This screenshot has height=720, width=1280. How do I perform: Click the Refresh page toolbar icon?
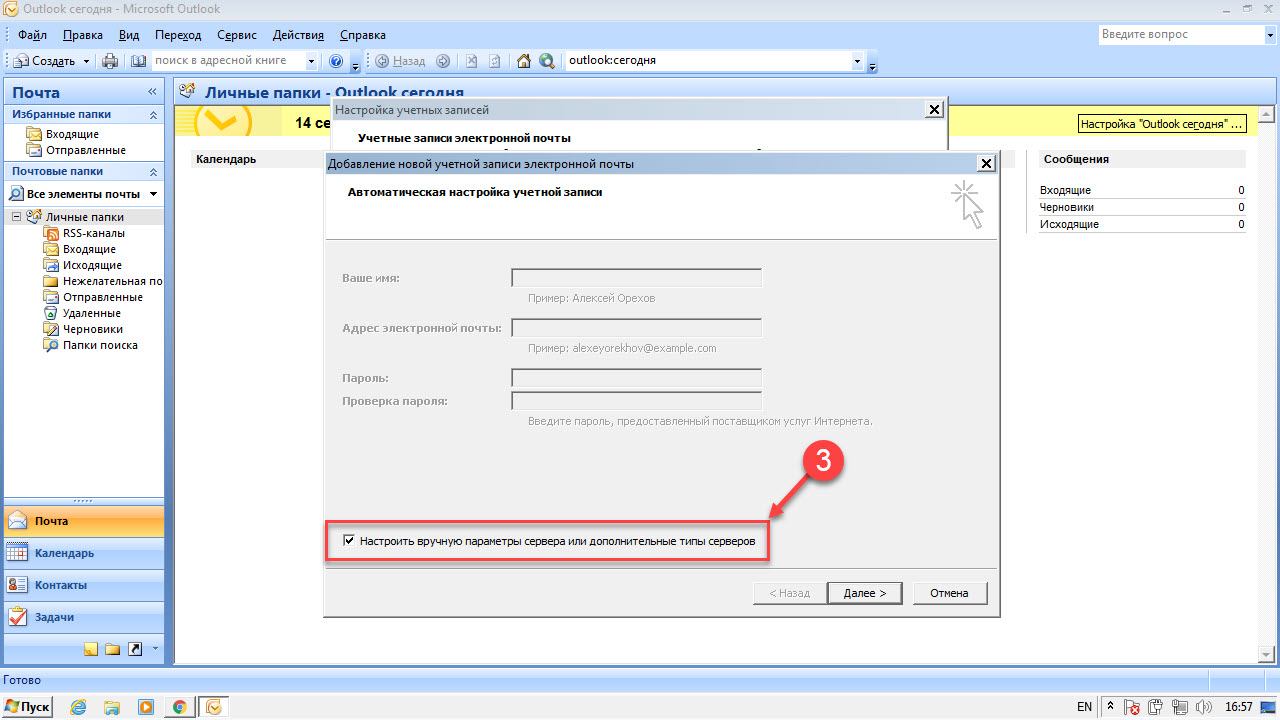[495, 61]
